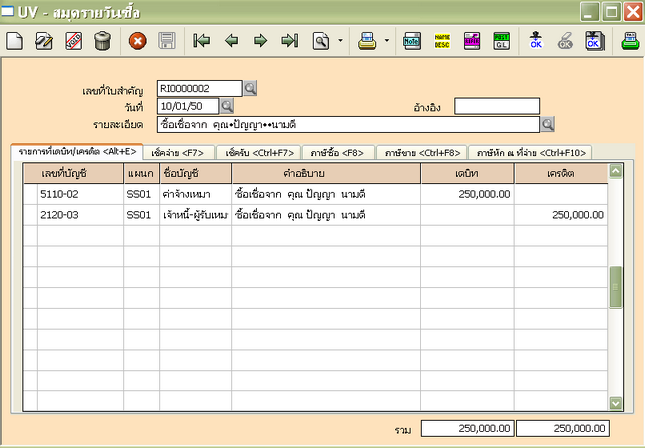Open the search tool dropdown arrow
Screen dimensions: 645x448
(341, 41)
